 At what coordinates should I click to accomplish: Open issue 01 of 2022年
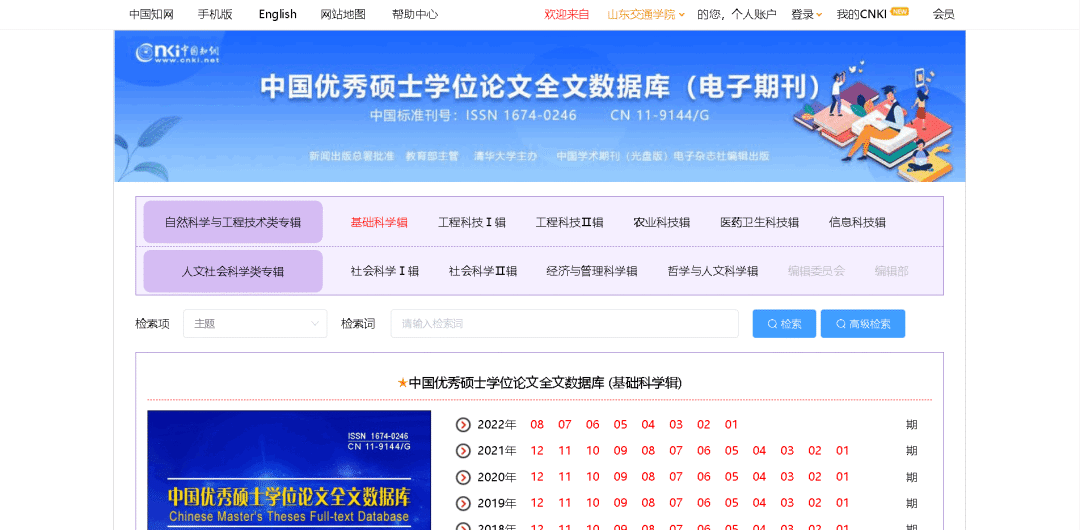click(x=731, y=425)
